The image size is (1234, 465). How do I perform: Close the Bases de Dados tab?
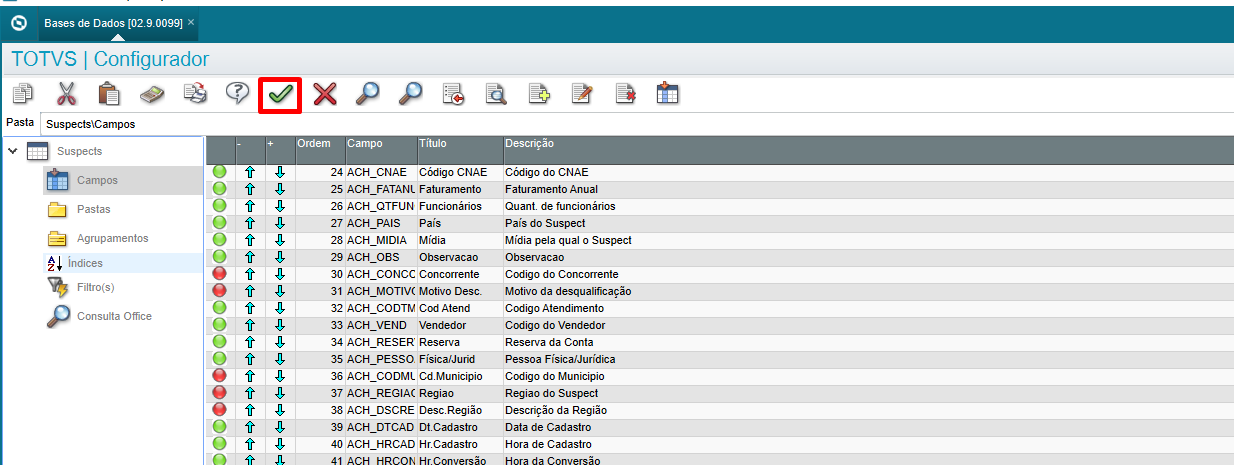[x=191, y=22]
